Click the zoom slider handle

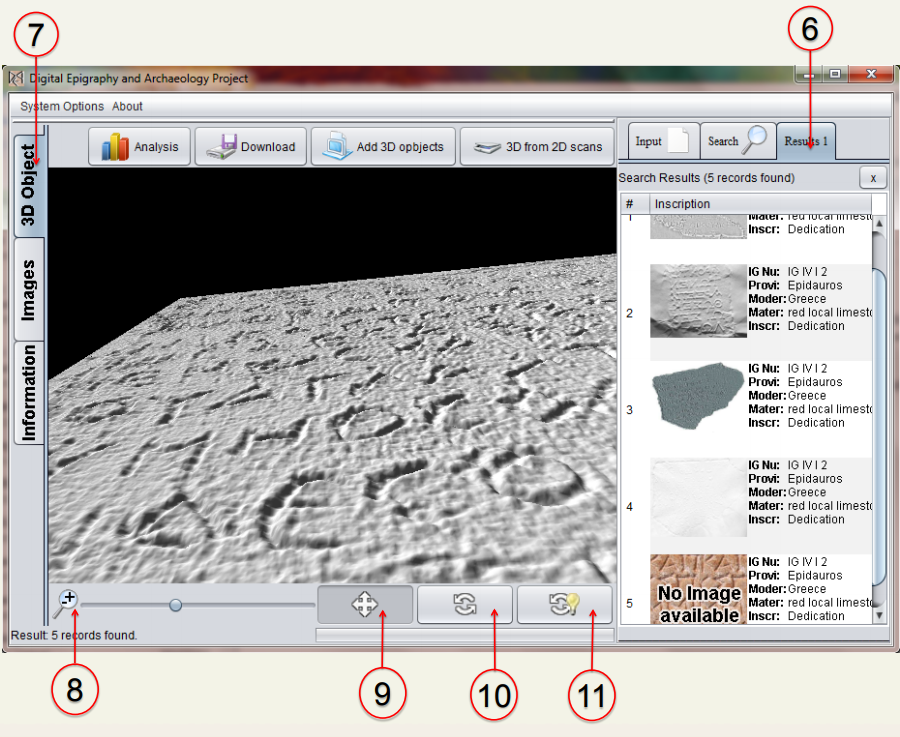[x=176, y=605]
